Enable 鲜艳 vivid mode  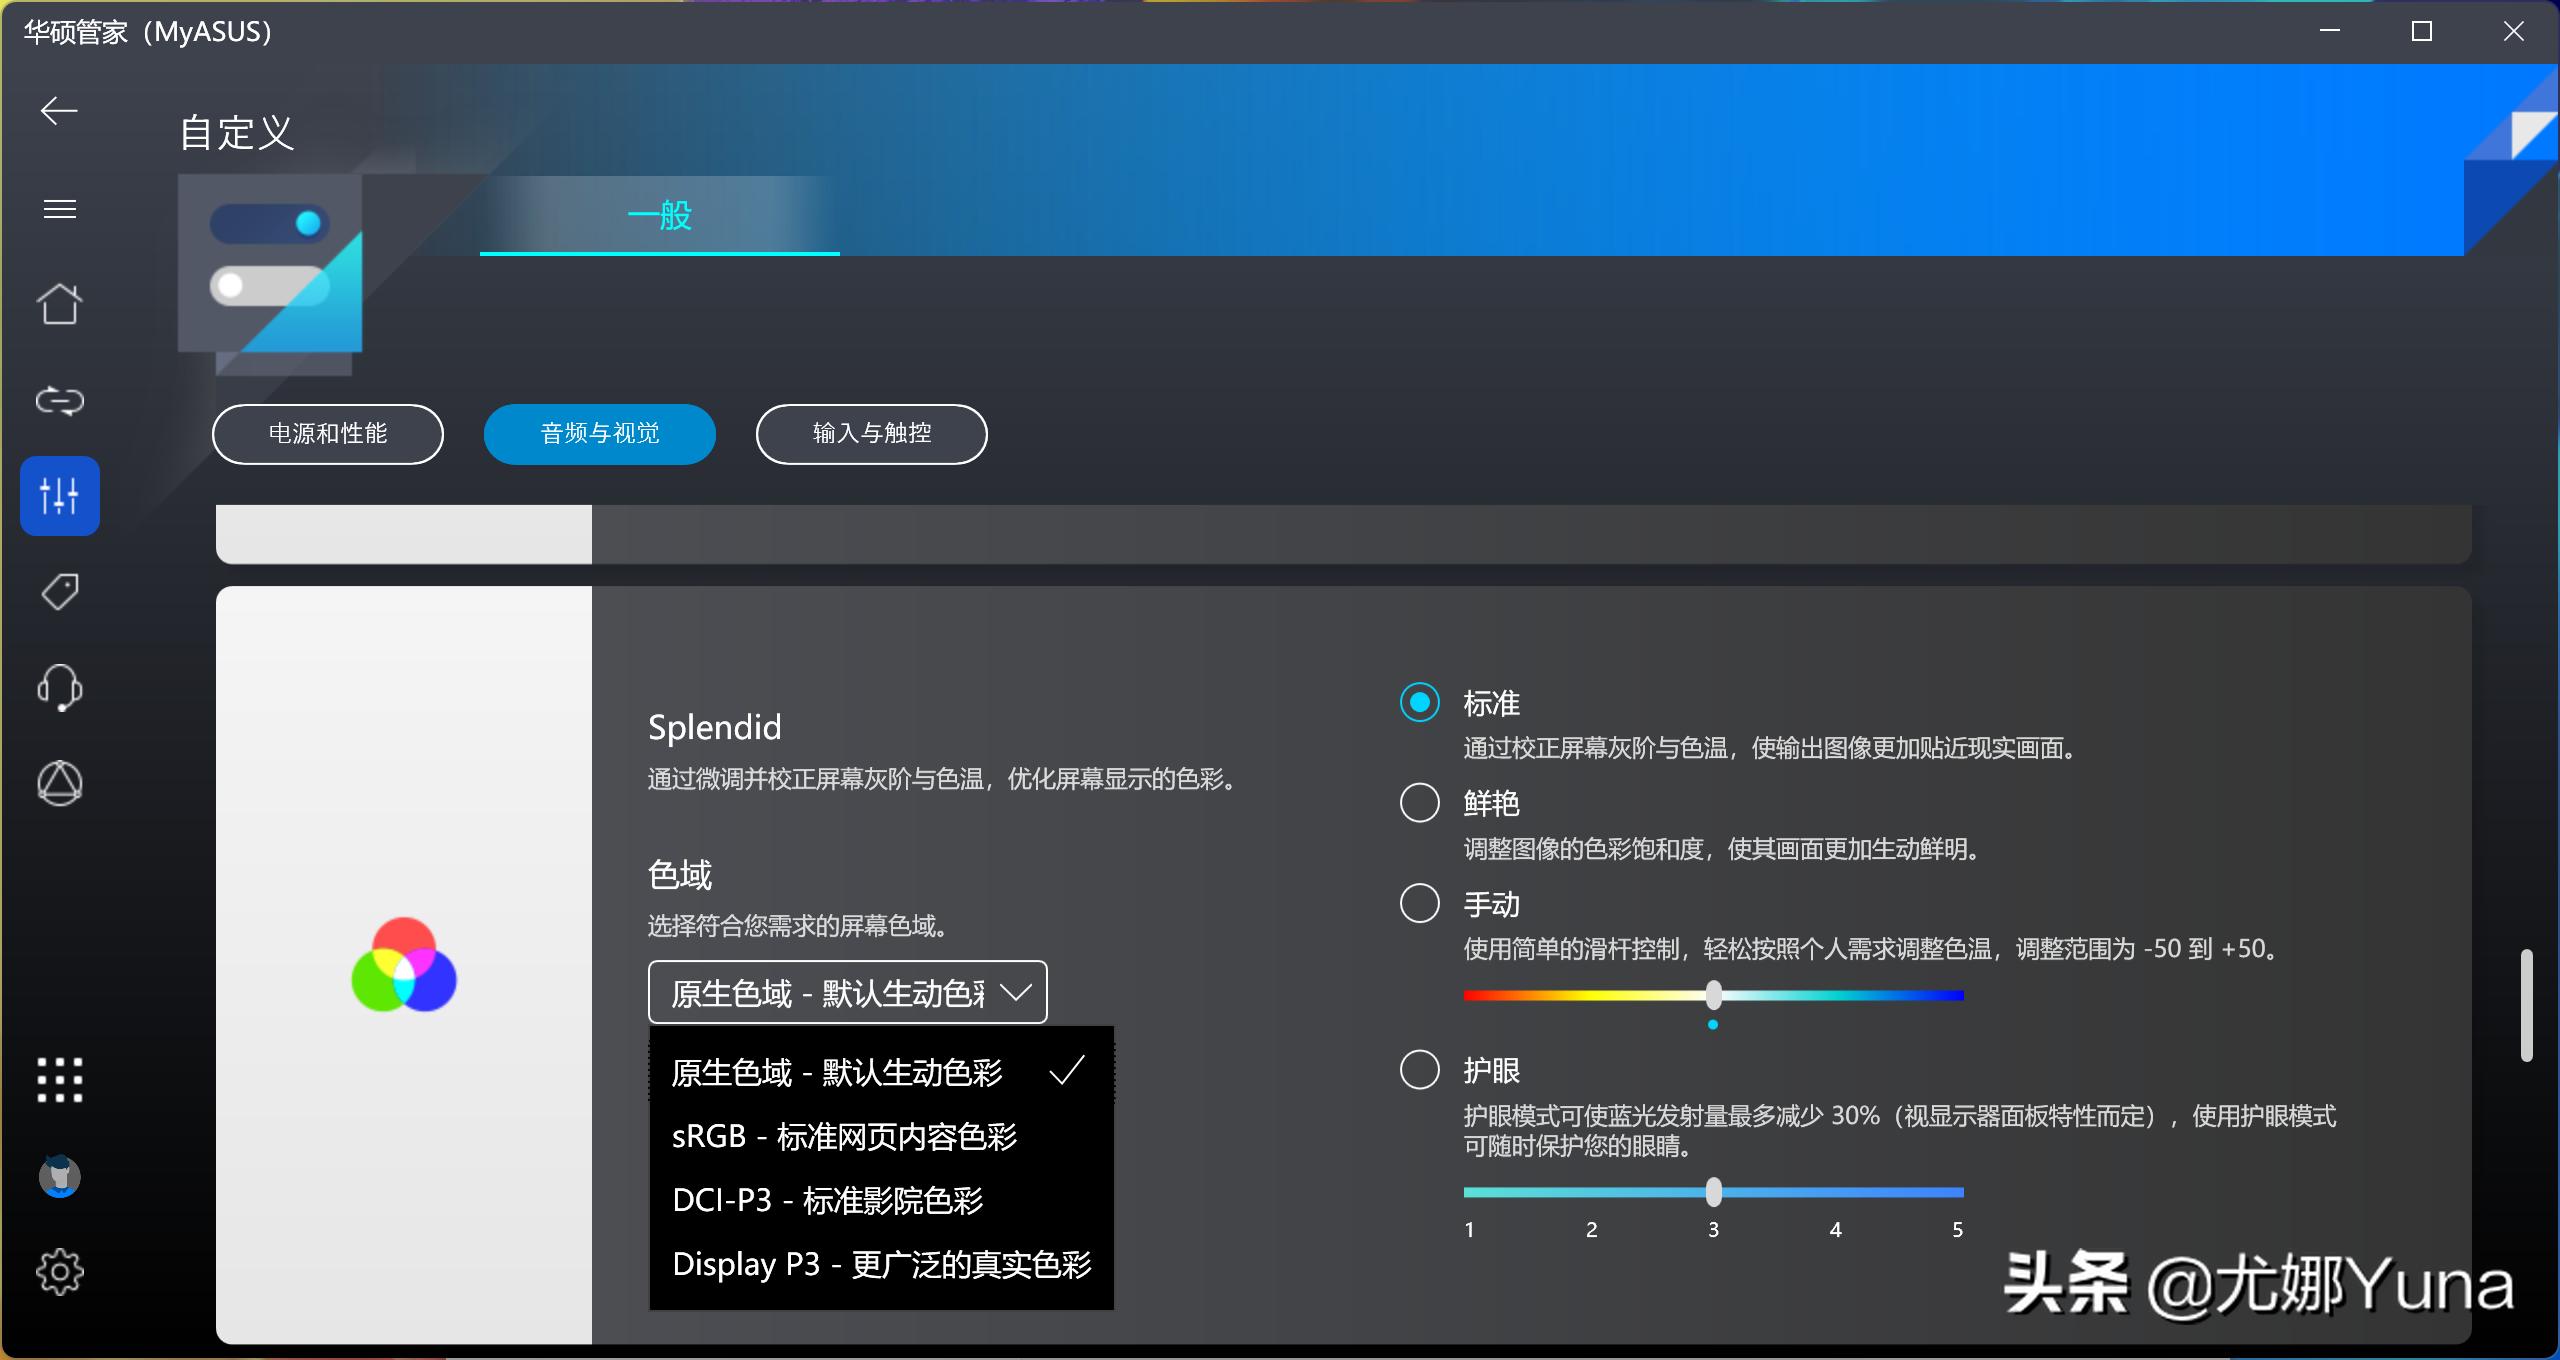[x=1419, y=802]
